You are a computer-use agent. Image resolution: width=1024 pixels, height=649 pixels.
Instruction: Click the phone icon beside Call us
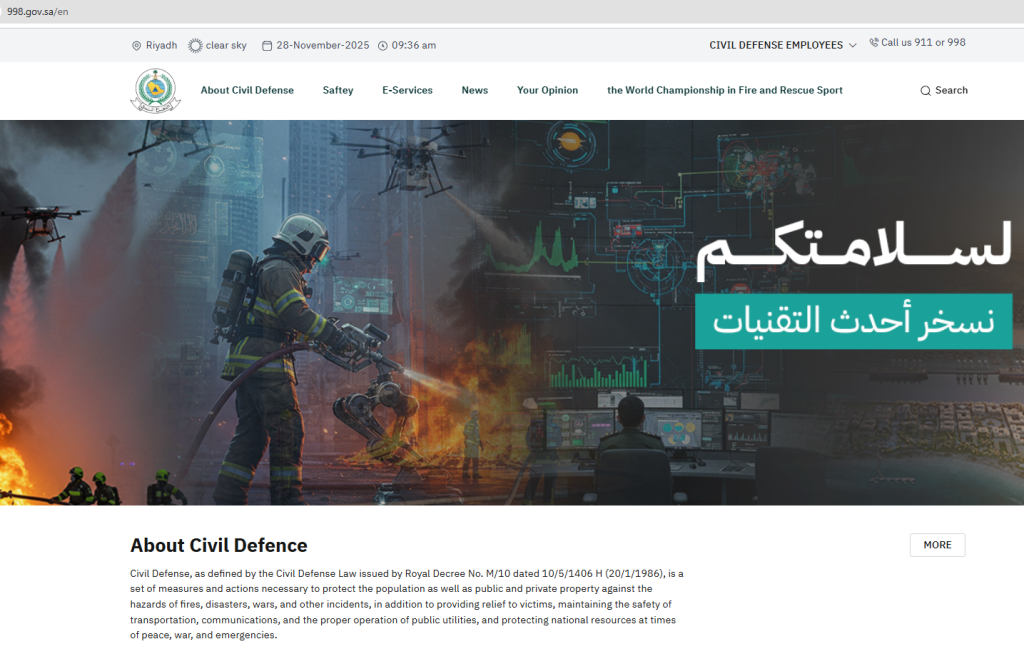(874, 43)
